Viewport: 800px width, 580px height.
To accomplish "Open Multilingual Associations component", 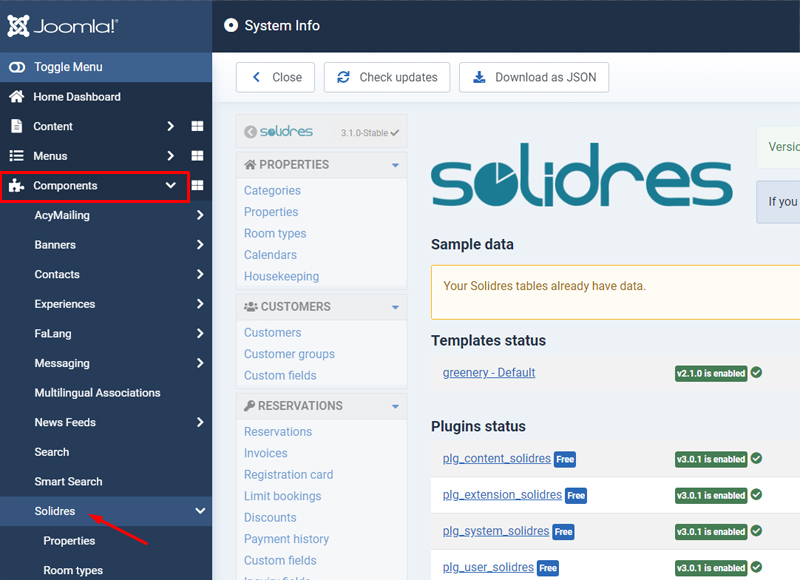I will coord(97,393).
